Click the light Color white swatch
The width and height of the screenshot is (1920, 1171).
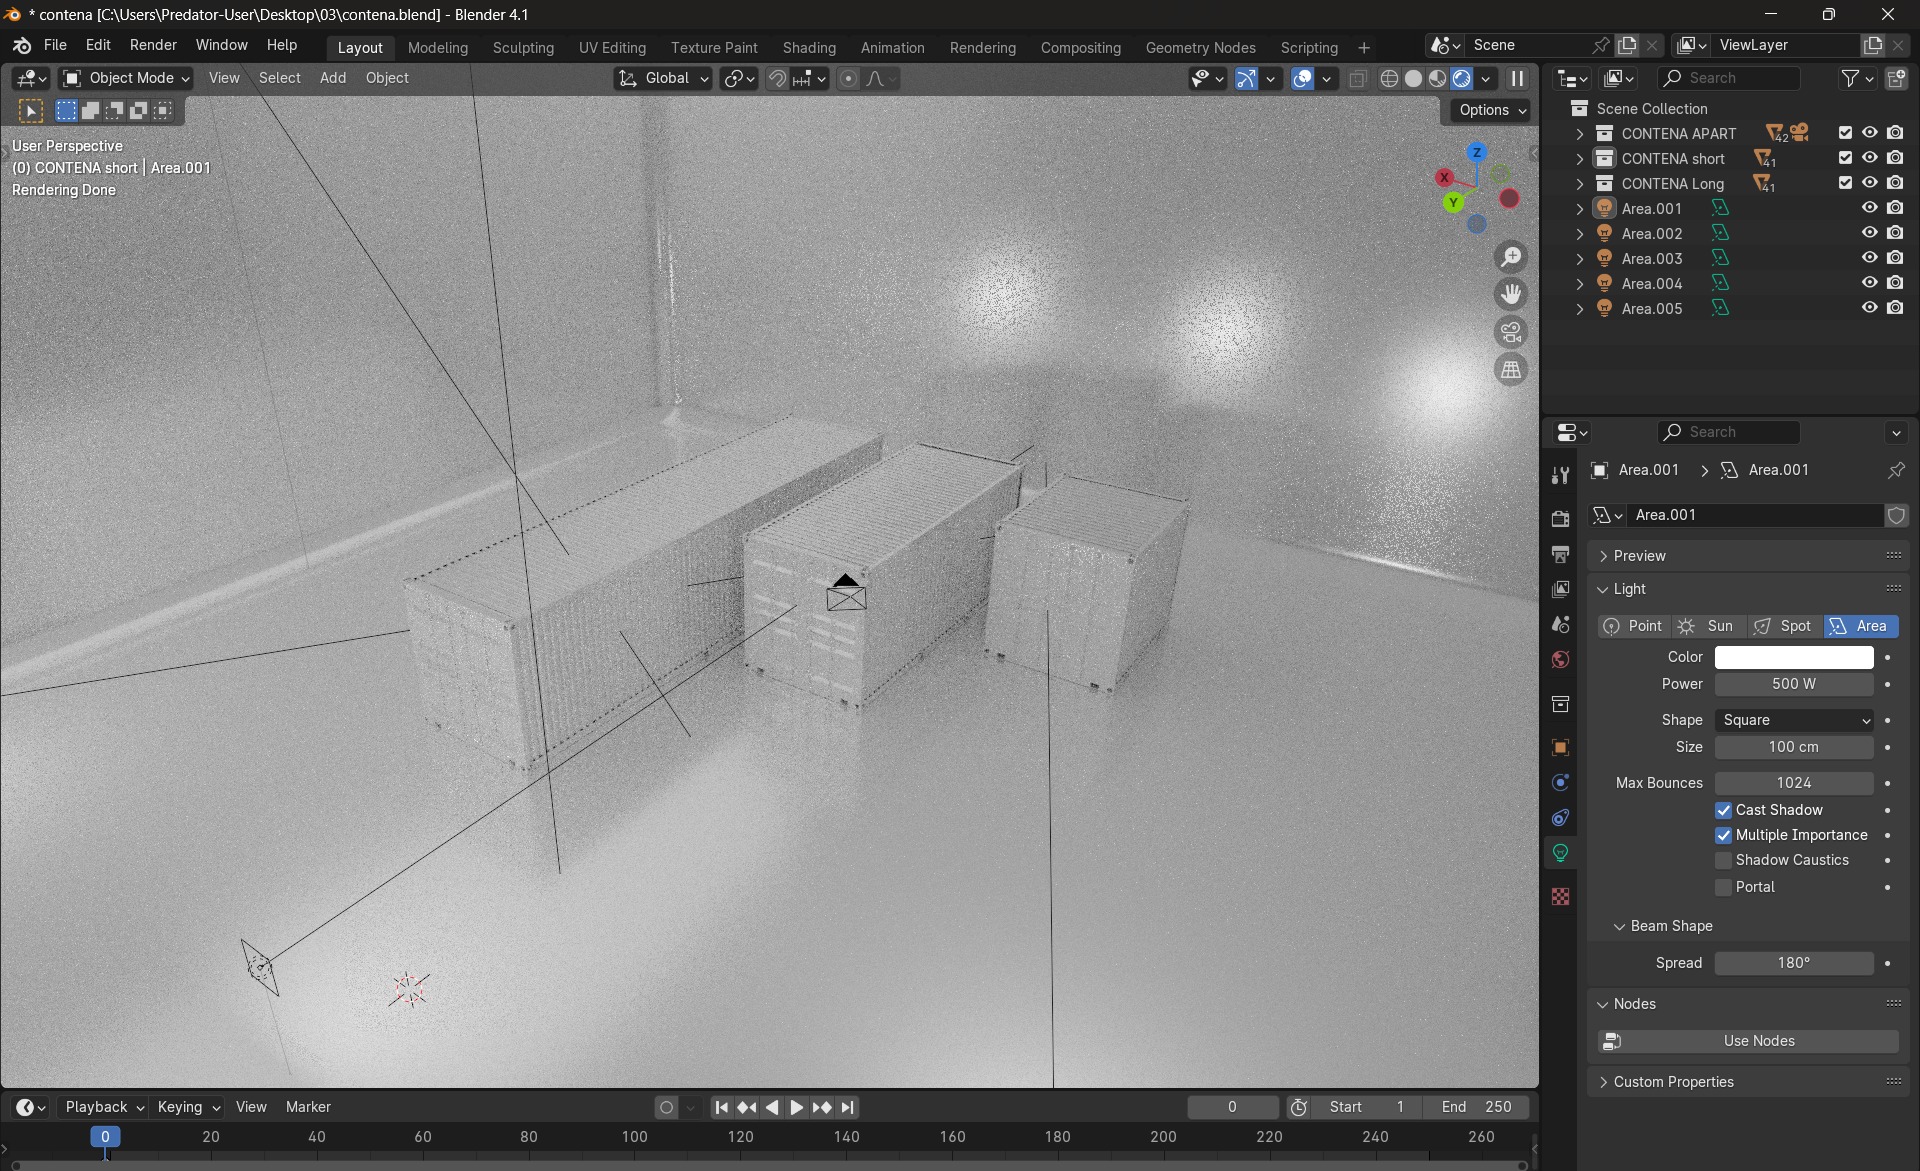(x=1794, y=657)
